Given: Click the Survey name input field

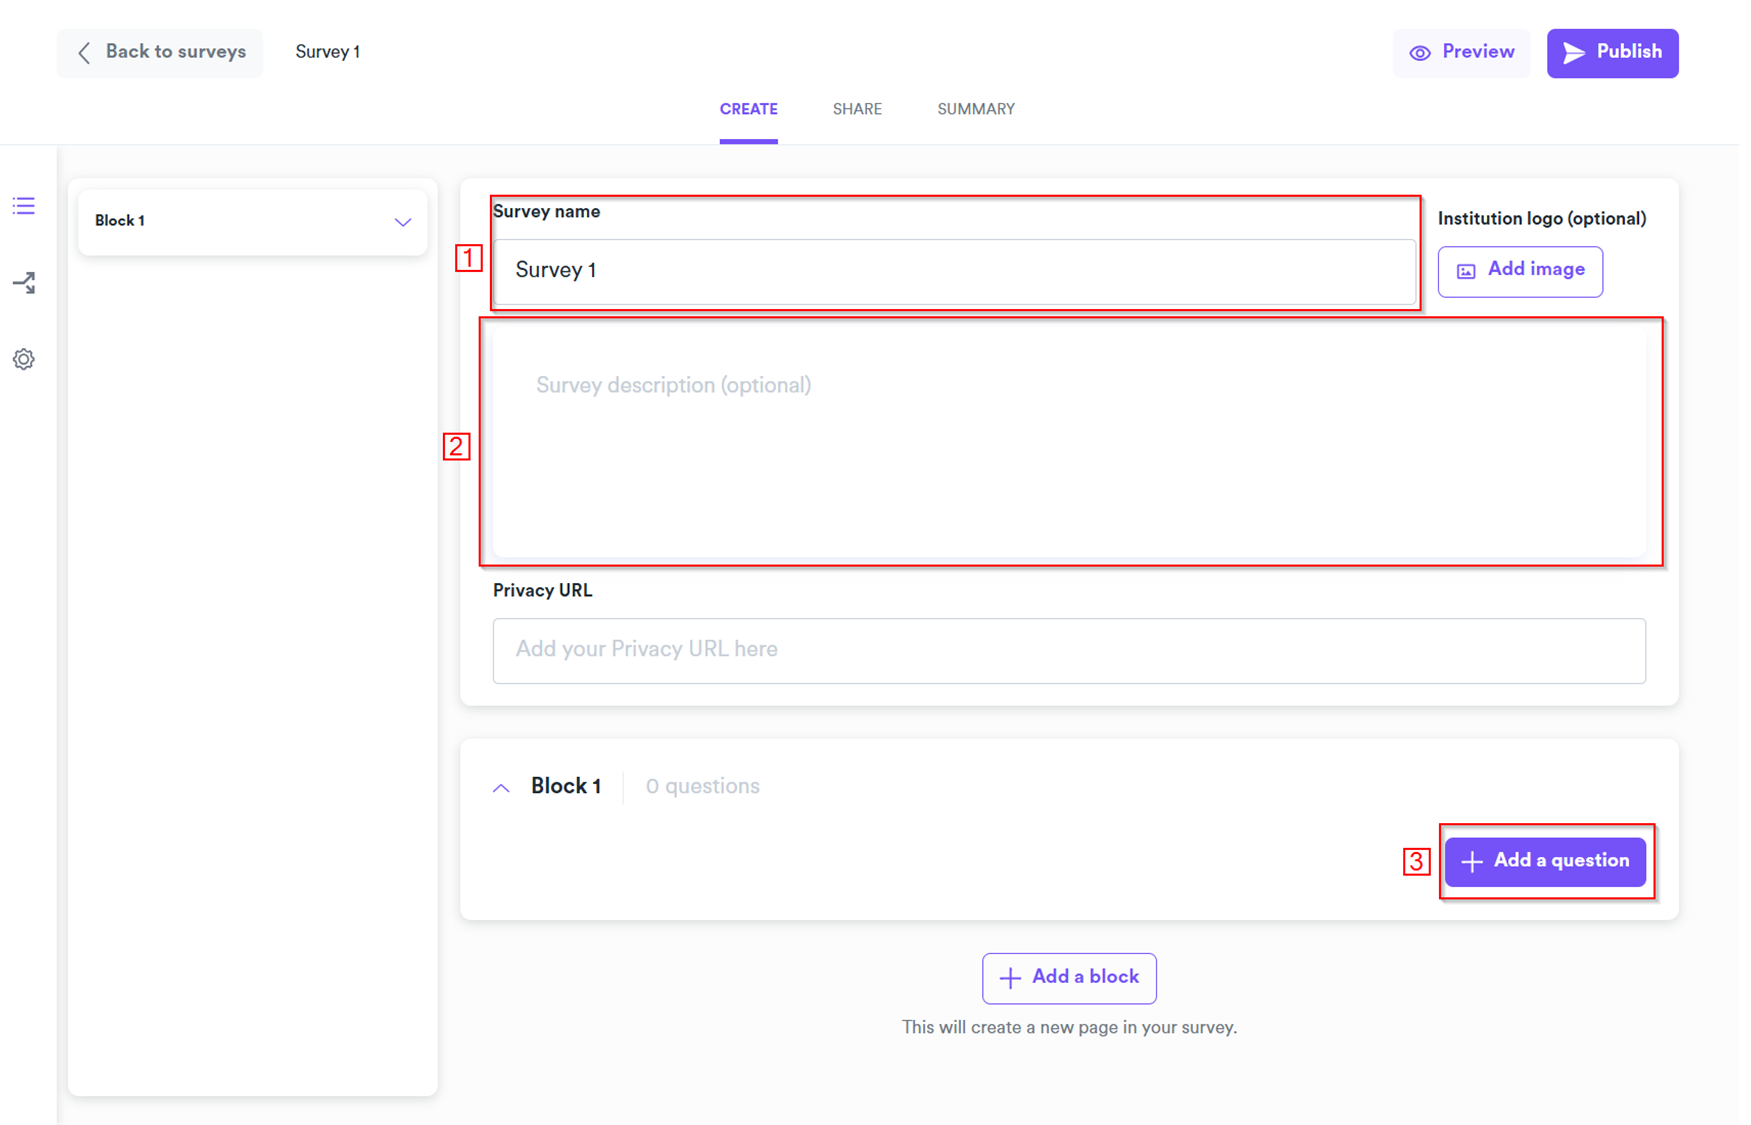Looking at the screenshot, I should pyautogui.click(x=954, y=271).
